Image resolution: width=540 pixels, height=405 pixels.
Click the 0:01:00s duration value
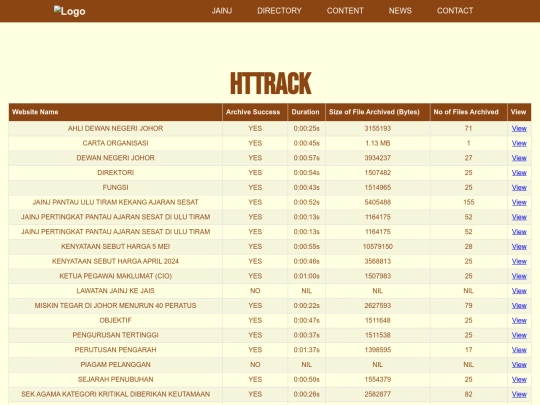(x=307, y=276)
